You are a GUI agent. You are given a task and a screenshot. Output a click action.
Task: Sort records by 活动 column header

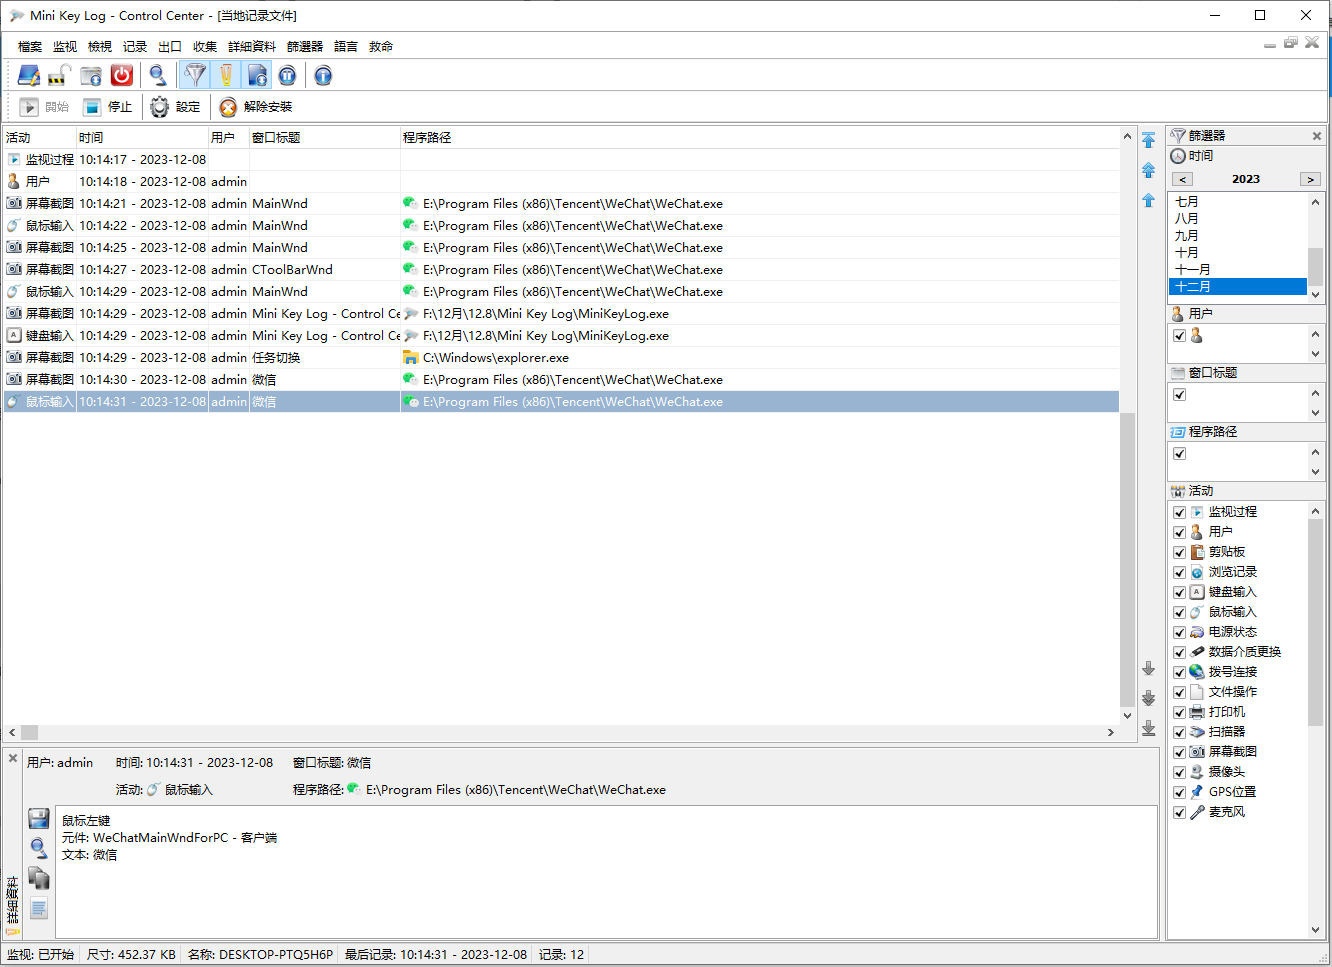click(40, 137)
